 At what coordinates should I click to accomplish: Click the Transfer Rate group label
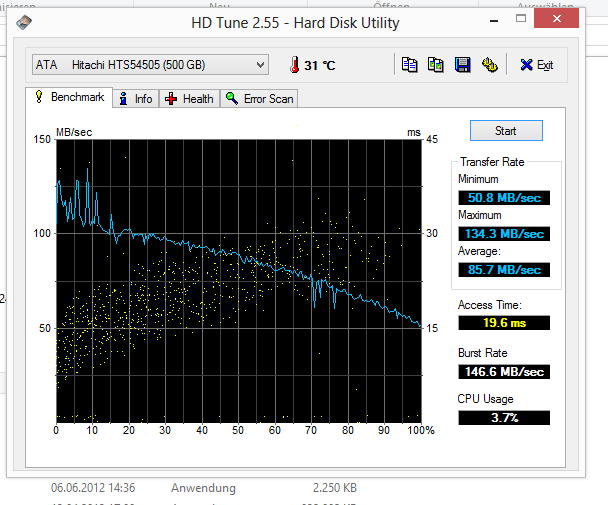[492, 162]
